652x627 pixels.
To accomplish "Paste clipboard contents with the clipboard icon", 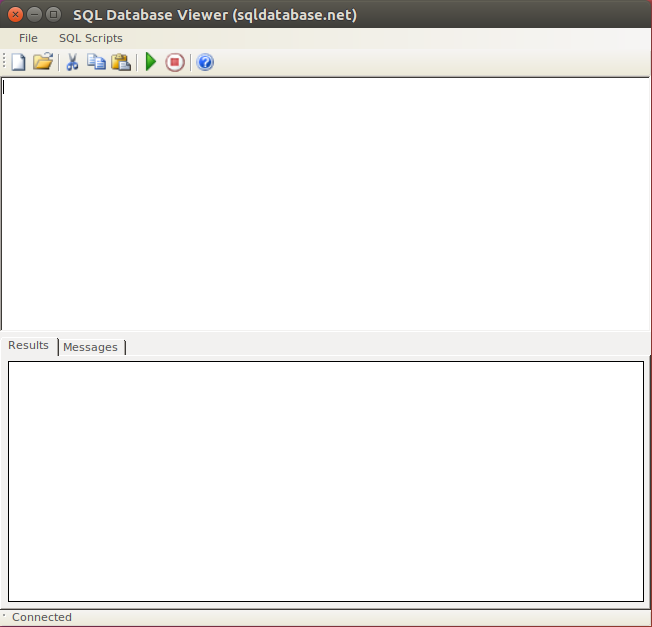I will point(121,62).
